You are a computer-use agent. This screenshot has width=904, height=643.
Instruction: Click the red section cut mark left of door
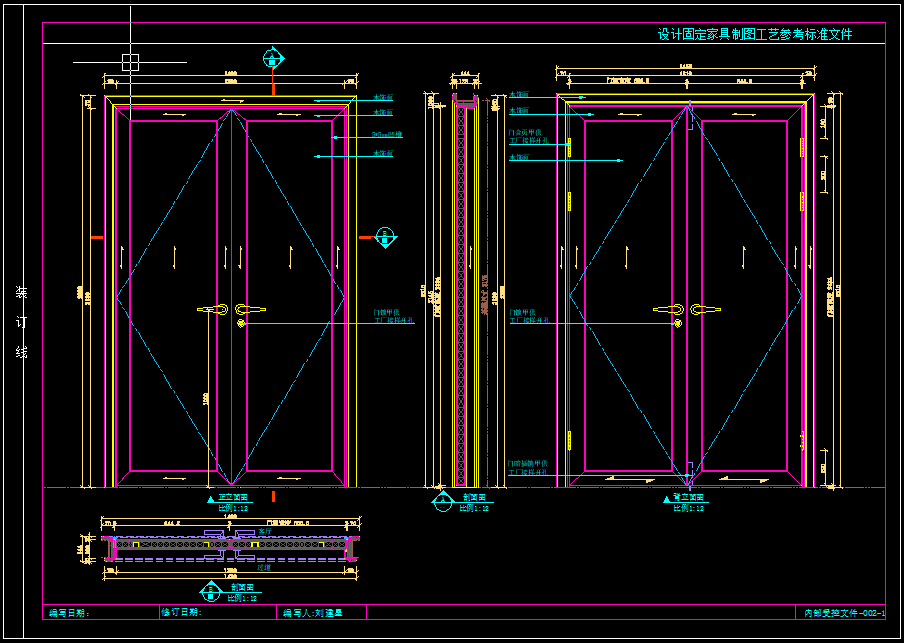click(97, 237)
